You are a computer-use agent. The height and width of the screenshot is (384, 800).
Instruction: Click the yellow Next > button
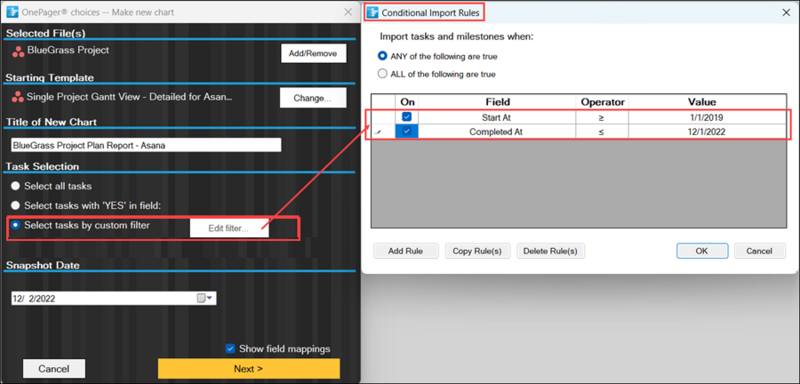pyautogui.click(x=248, y=369)
